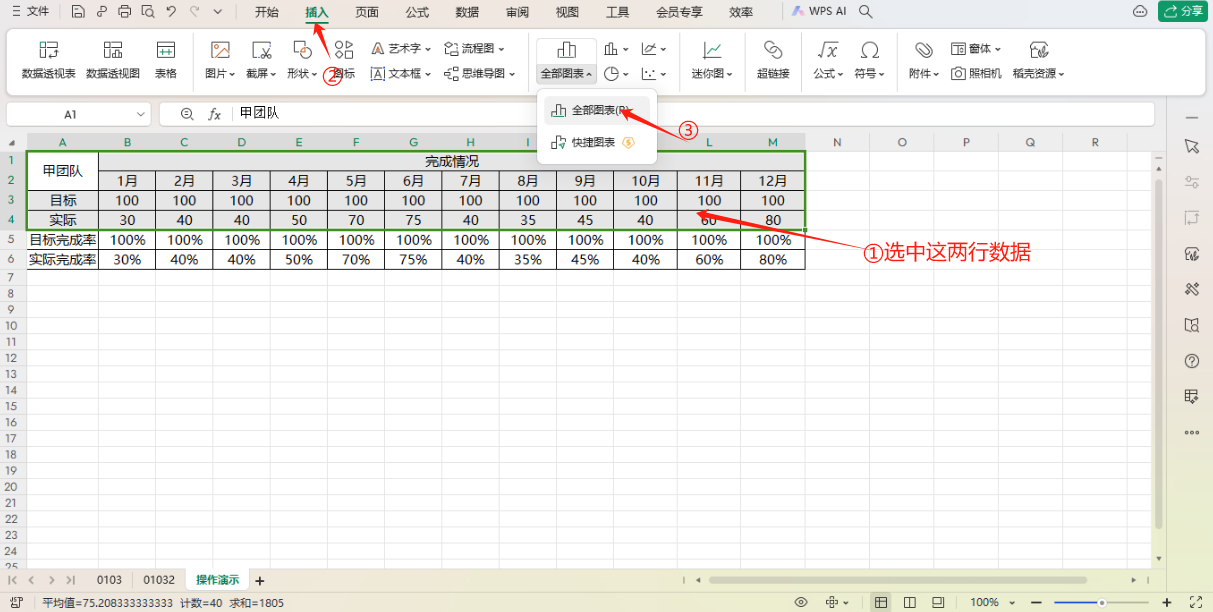
Task: Open the 会员专享 member tab
Action: pos(679,12)
